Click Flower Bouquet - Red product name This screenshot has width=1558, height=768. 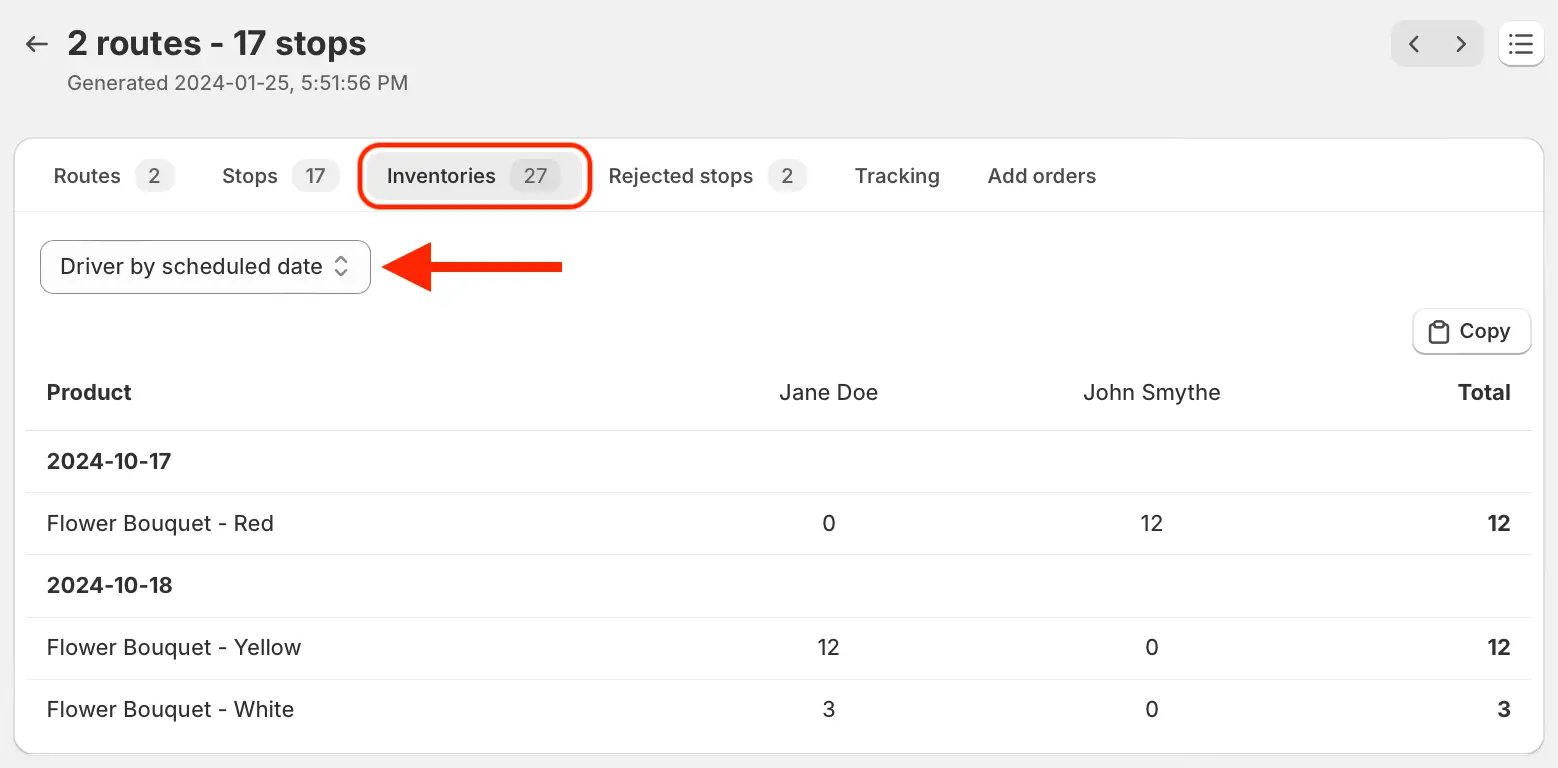160,524
